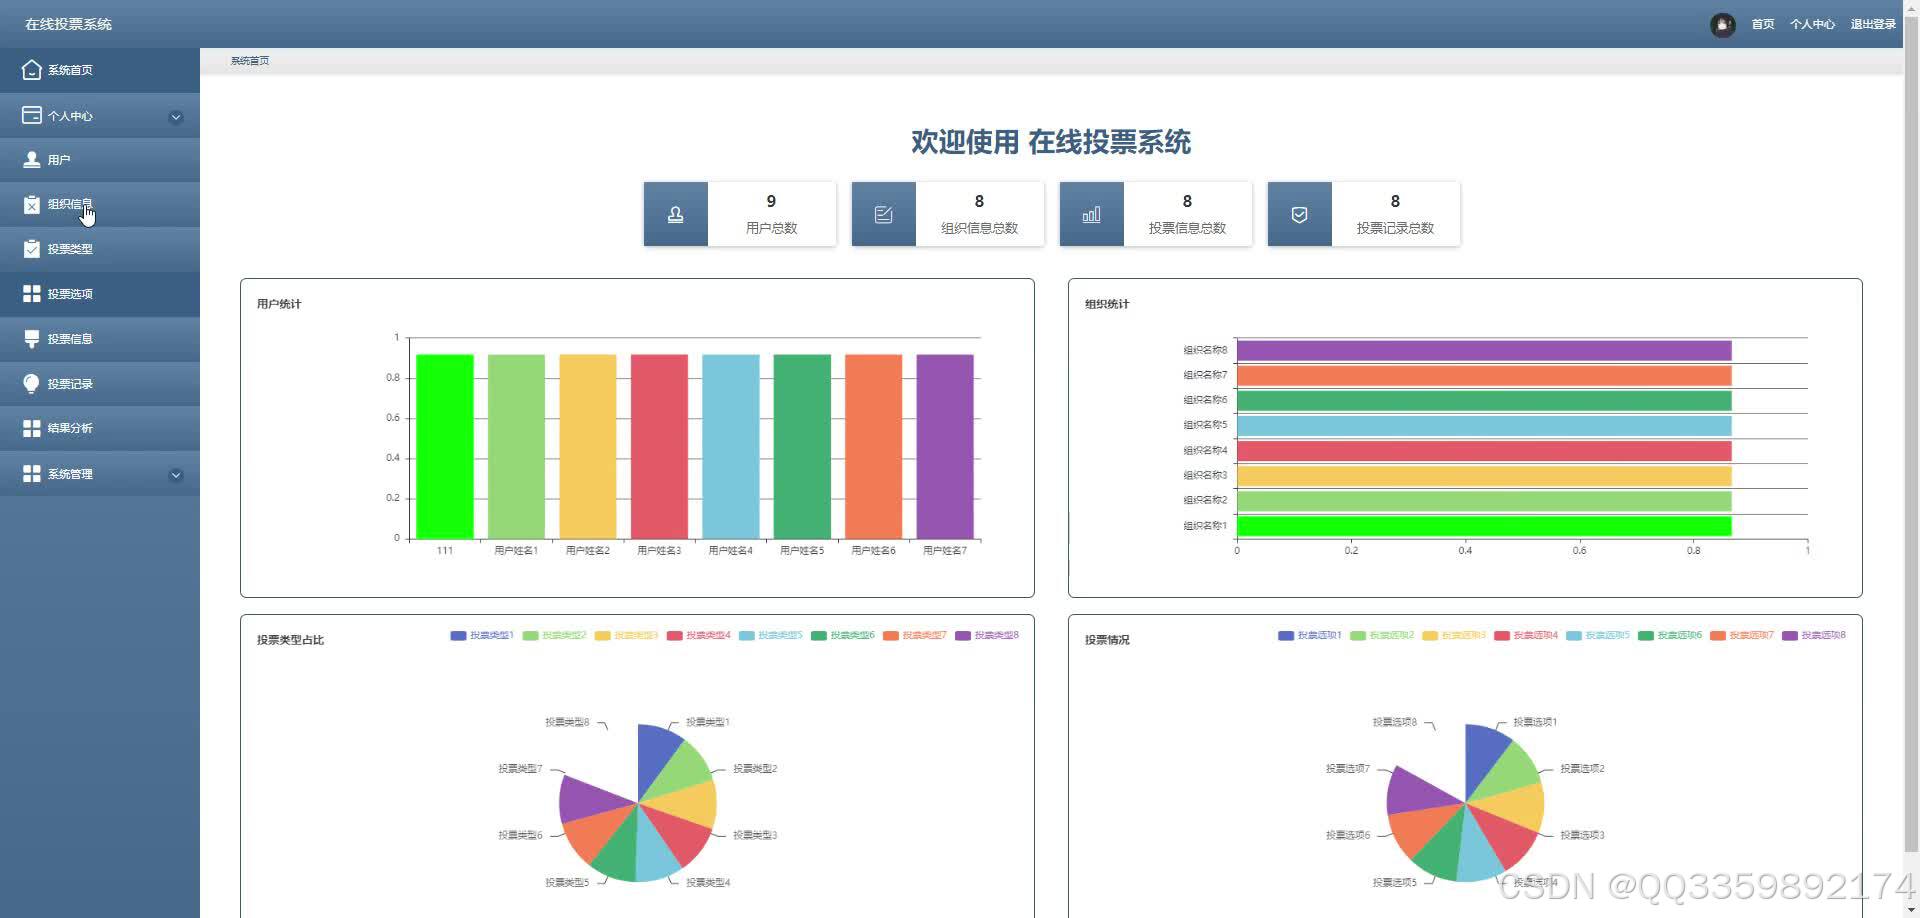Click the purple 组织名称8 horizontal bar
The width and height of the screenshot is (1920, 918).
(x=1484, y=351)
